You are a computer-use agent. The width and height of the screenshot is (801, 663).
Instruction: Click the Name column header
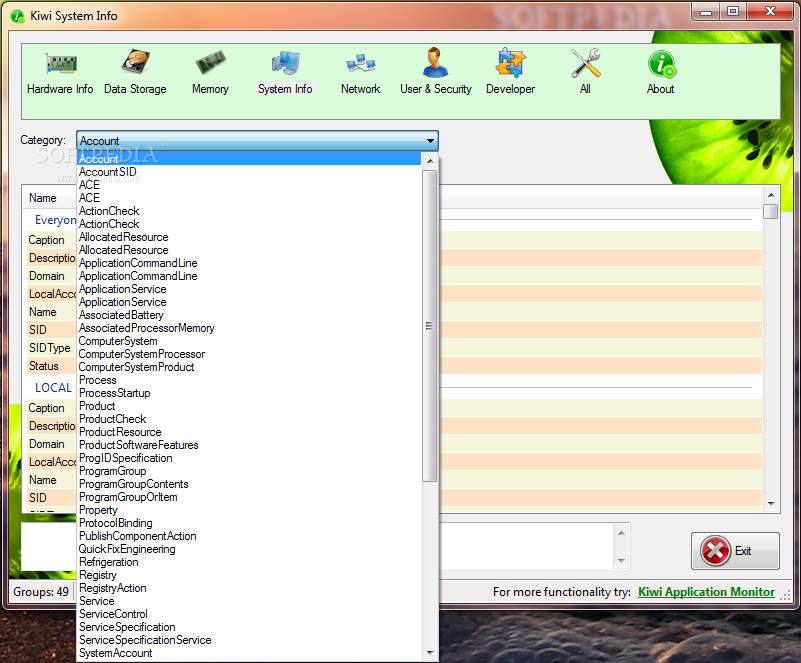[49, 198]
